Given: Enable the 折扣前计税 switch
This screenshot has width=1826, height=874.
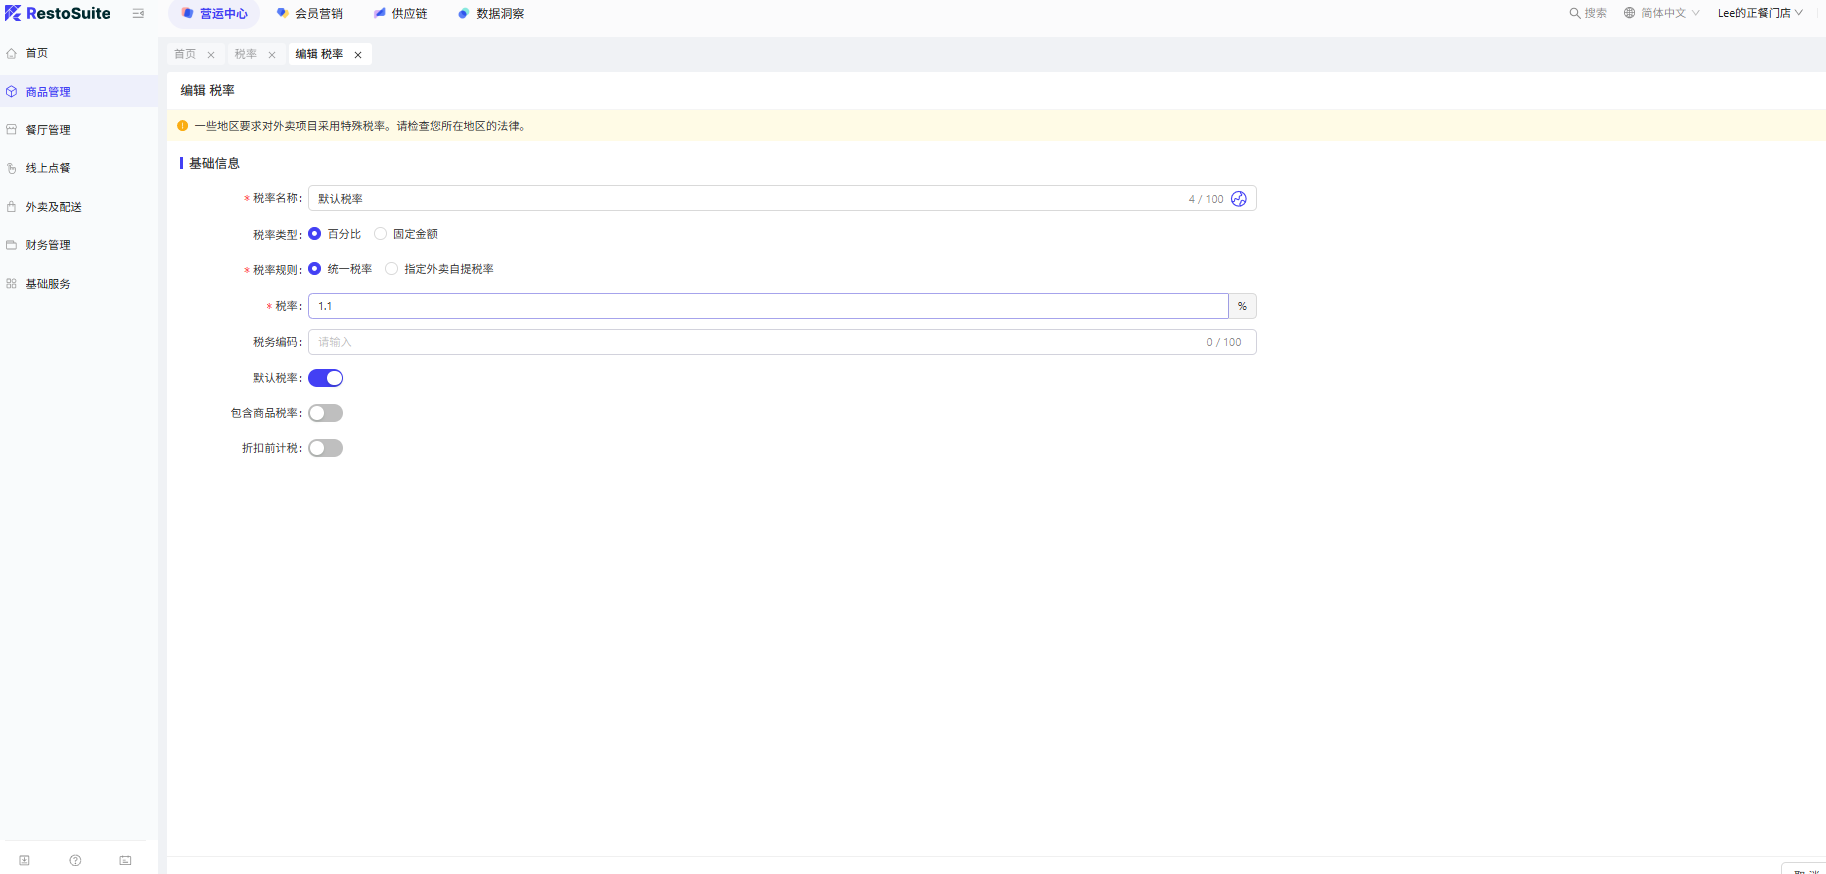Looking at the screenshot, I should tap(325, 448).
